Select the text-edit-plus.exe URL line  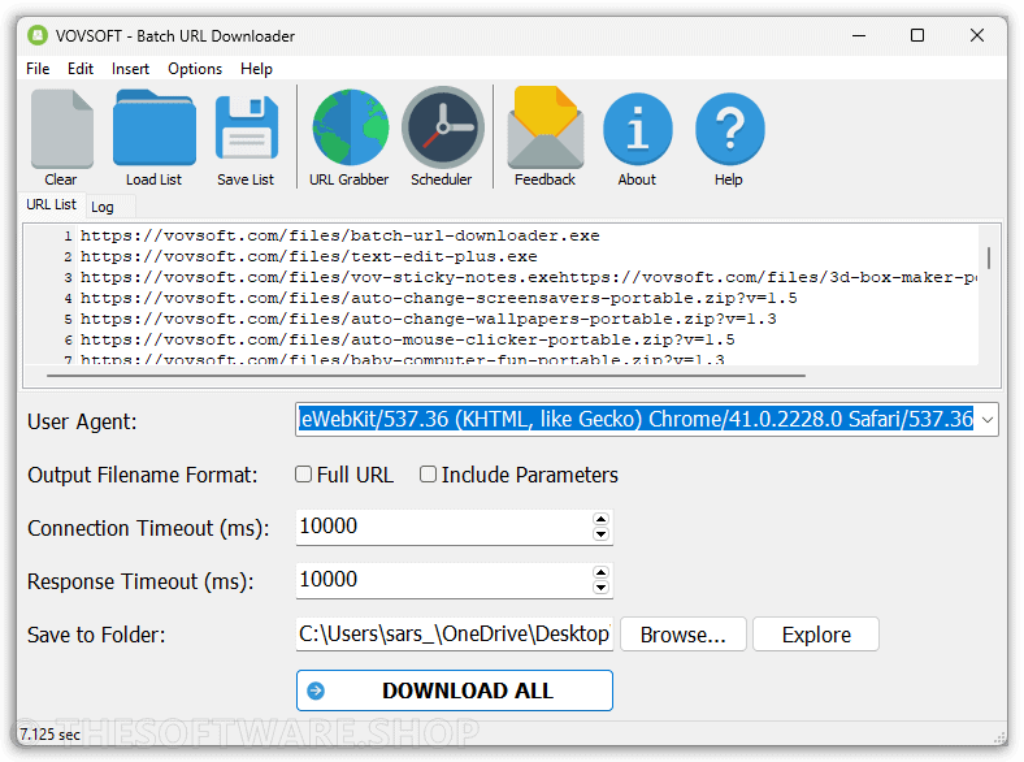pyautogui.click(x=309, y=257)
